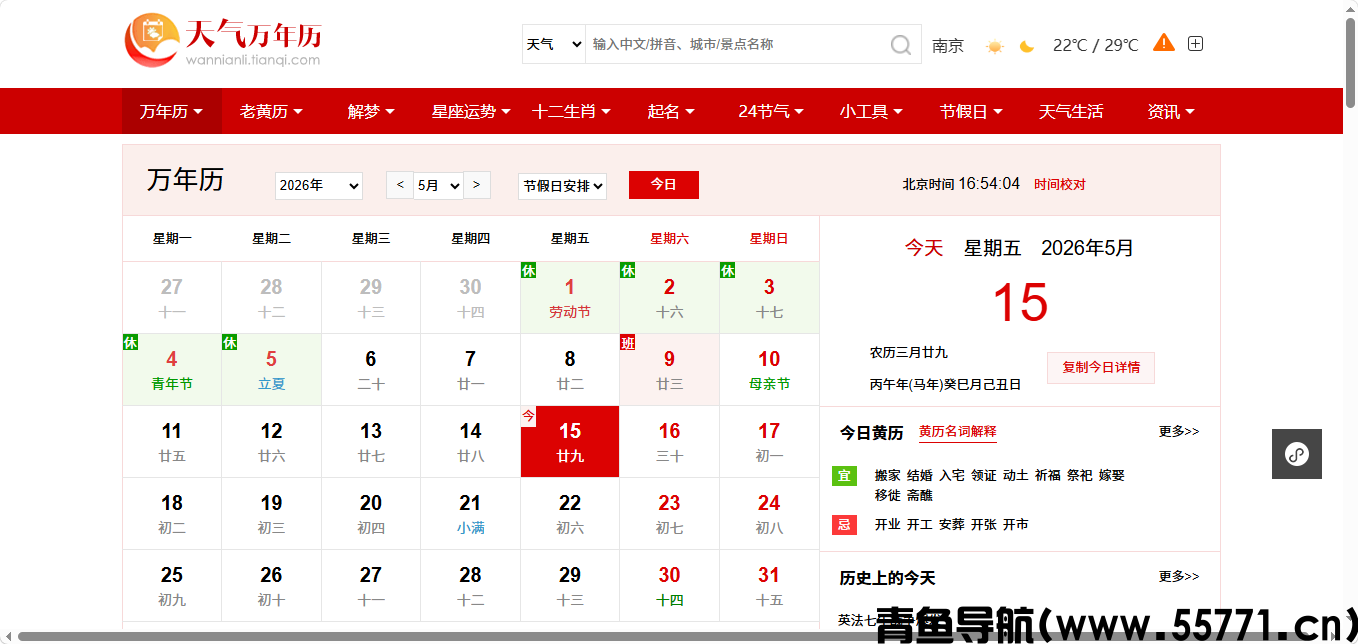Go to next month arrow
The height and width of the screenshot is (644, 1358).
pyautogui.click(x=477, y=185)
